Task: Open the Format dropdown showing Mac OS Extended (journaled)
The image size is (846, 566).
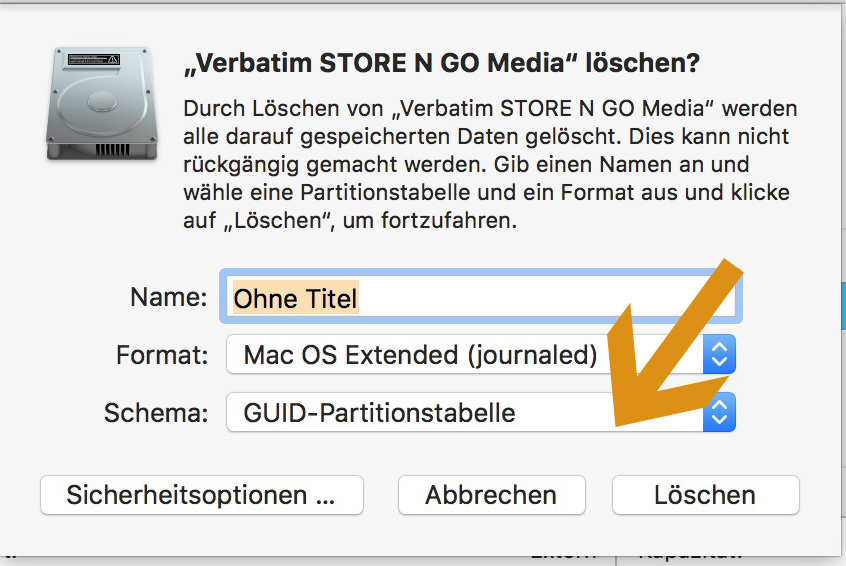Action: (x=481, y=354)
